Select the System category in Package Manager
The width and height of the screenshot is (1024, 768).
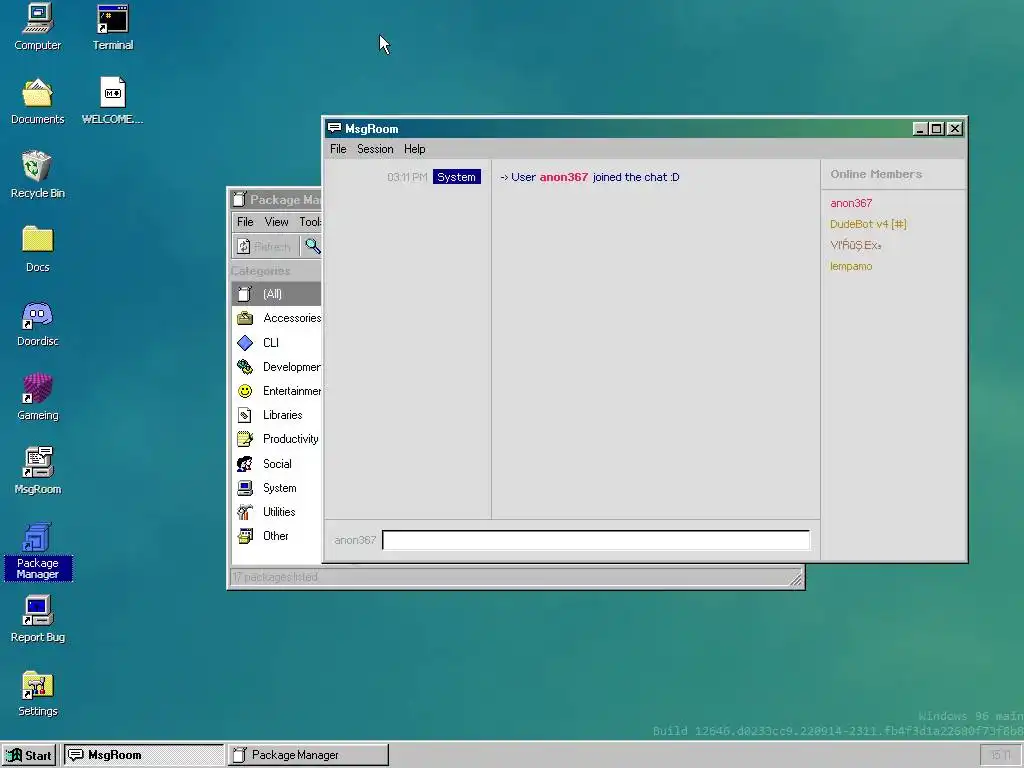[x=277, y=488]
